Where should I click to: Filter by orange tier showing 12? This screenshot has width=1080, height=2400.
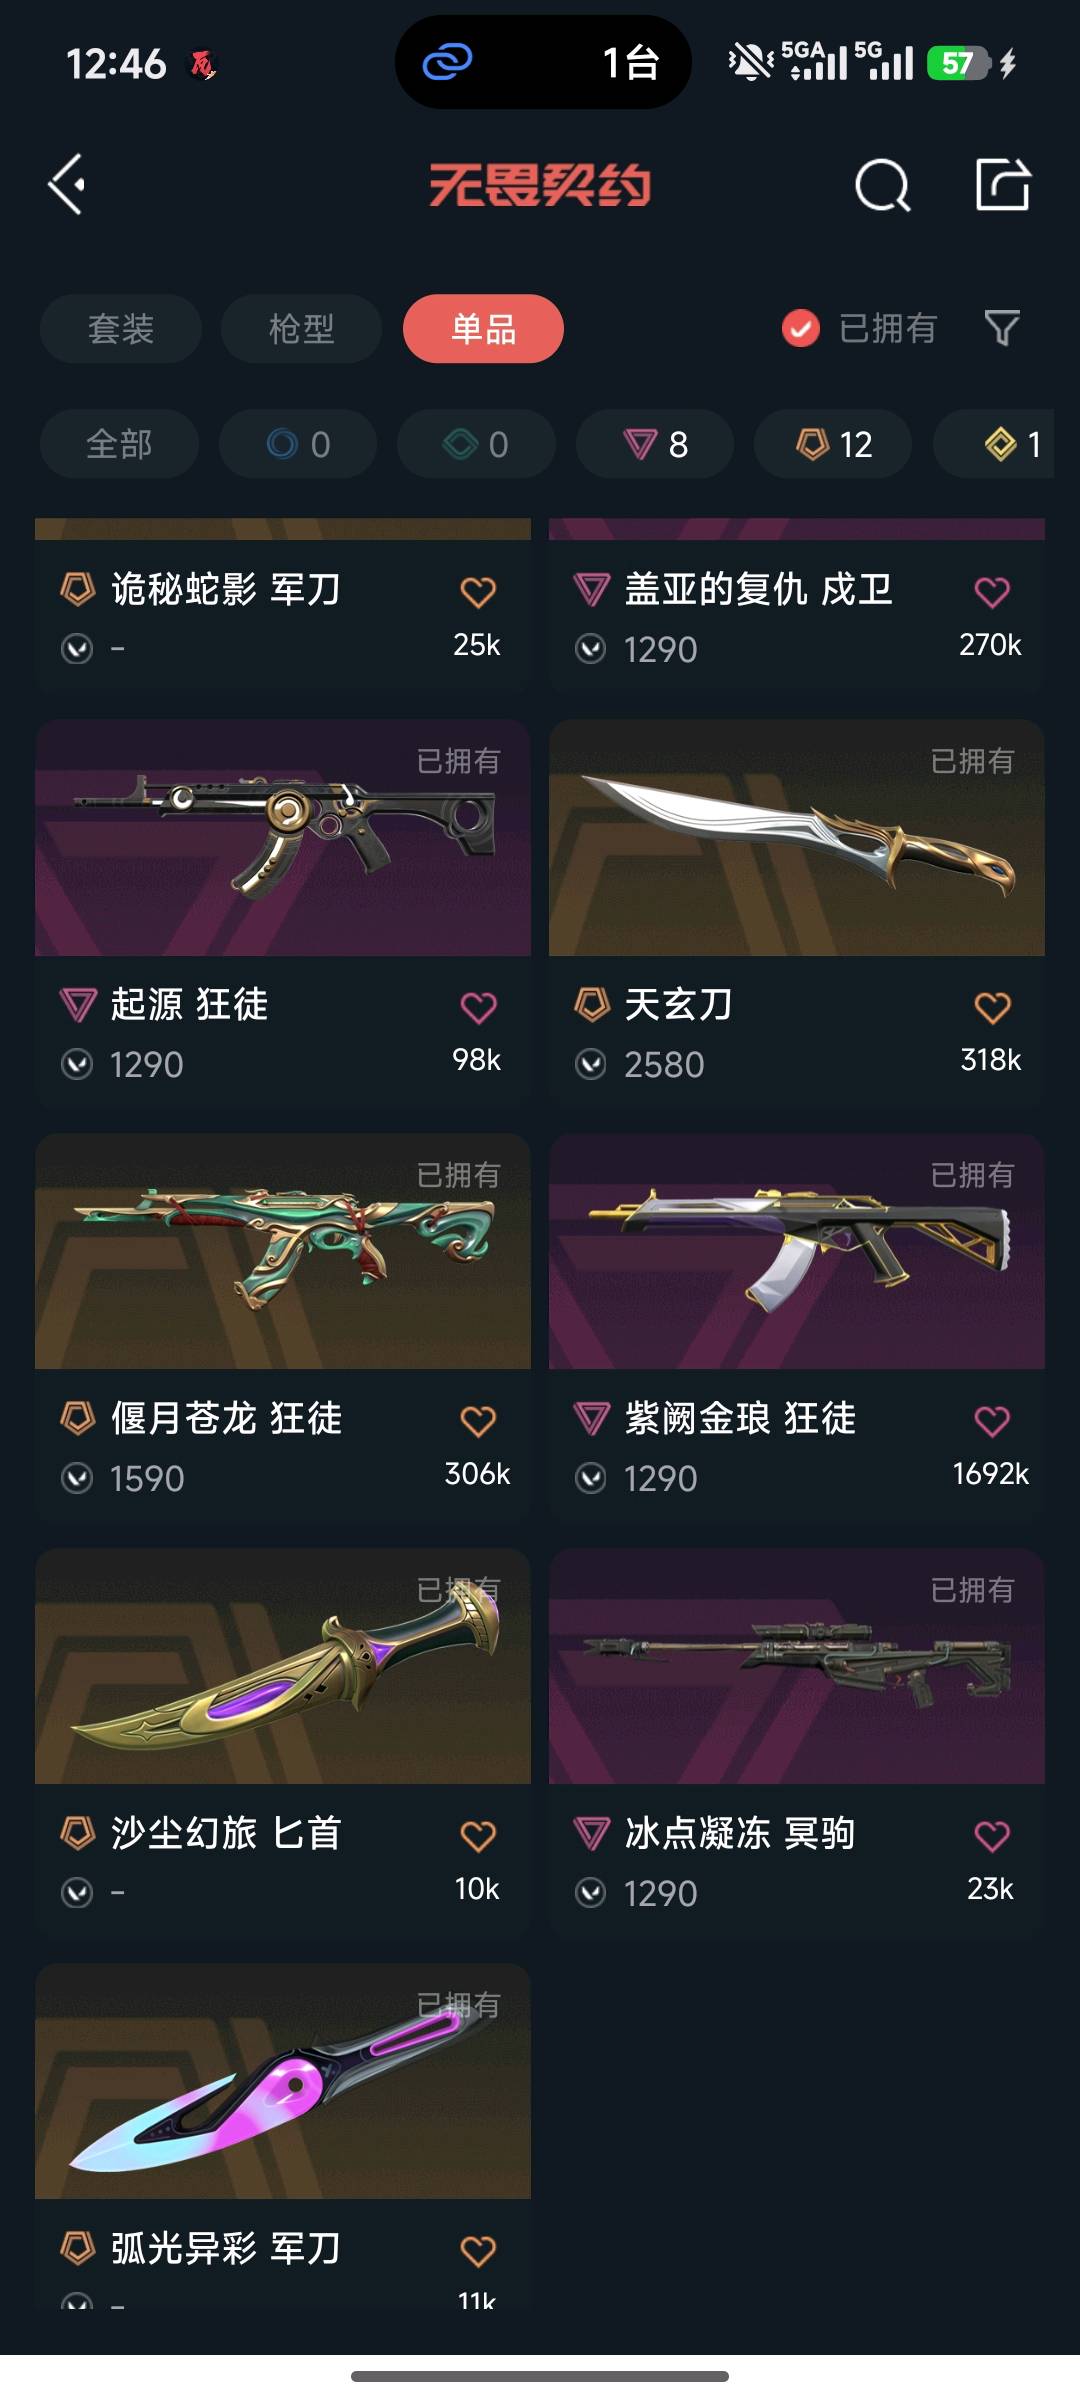point(833,444)
